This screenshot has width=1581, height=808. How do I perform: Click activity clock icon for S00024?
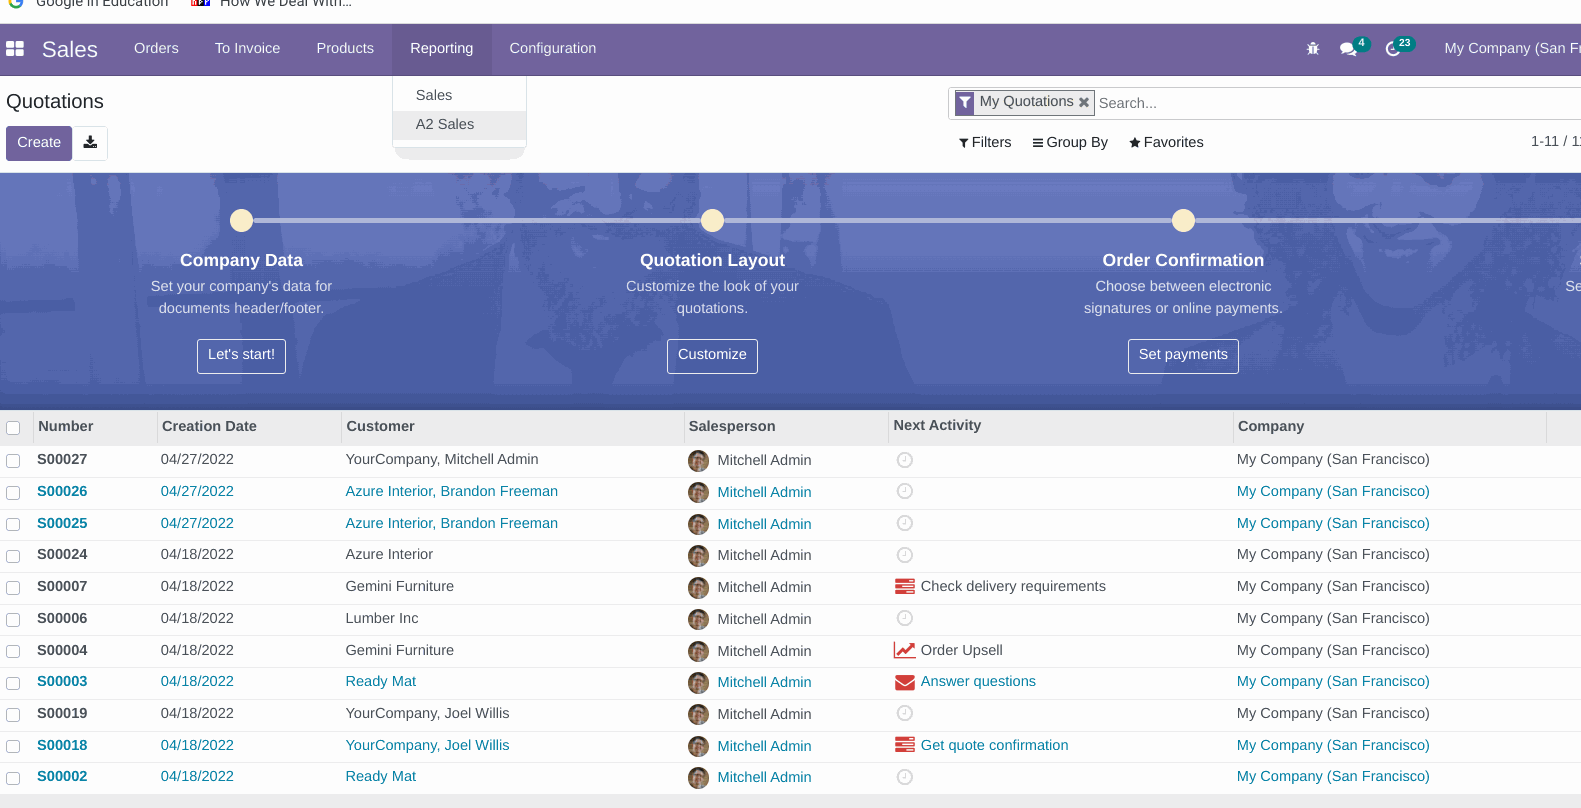pos(905,555)
